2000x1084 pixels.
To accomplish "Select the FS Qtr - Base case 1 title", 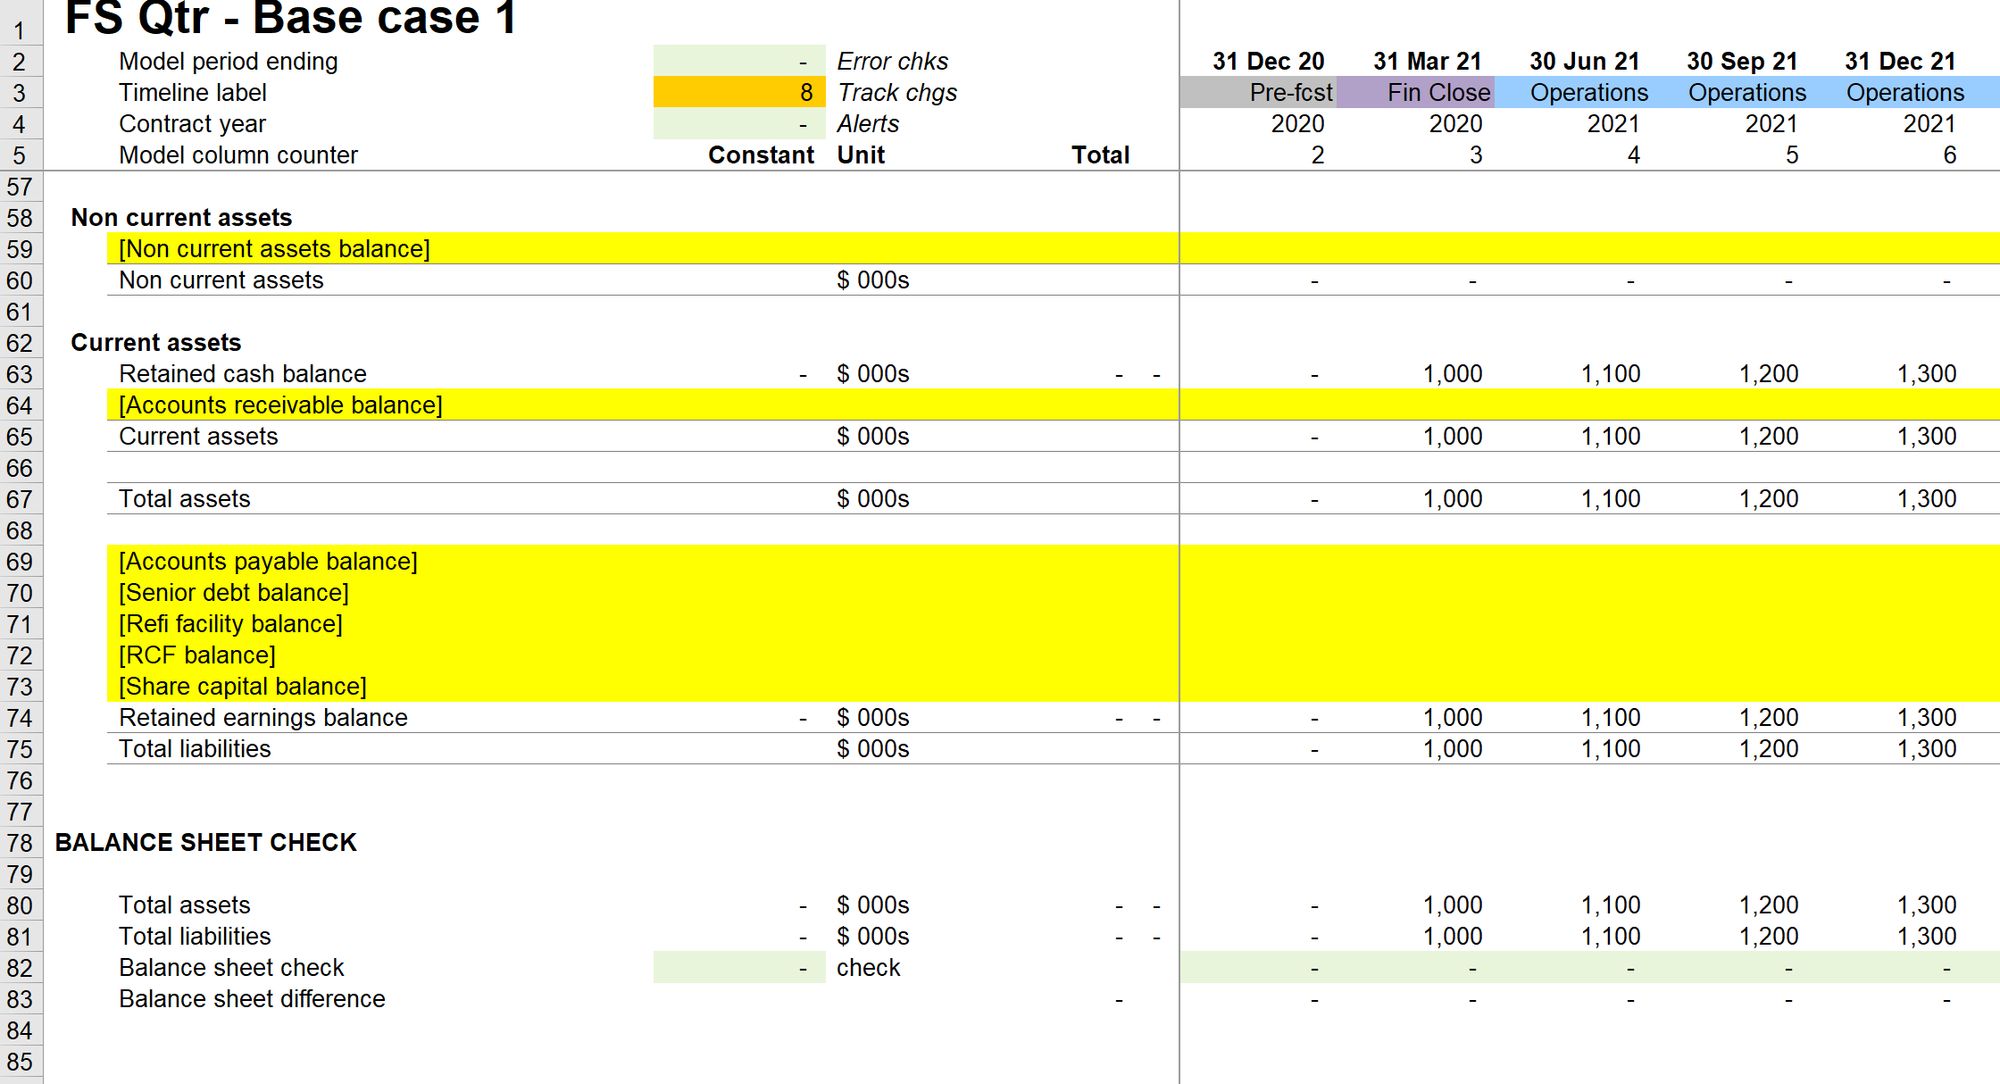I will tap(290, 18).
